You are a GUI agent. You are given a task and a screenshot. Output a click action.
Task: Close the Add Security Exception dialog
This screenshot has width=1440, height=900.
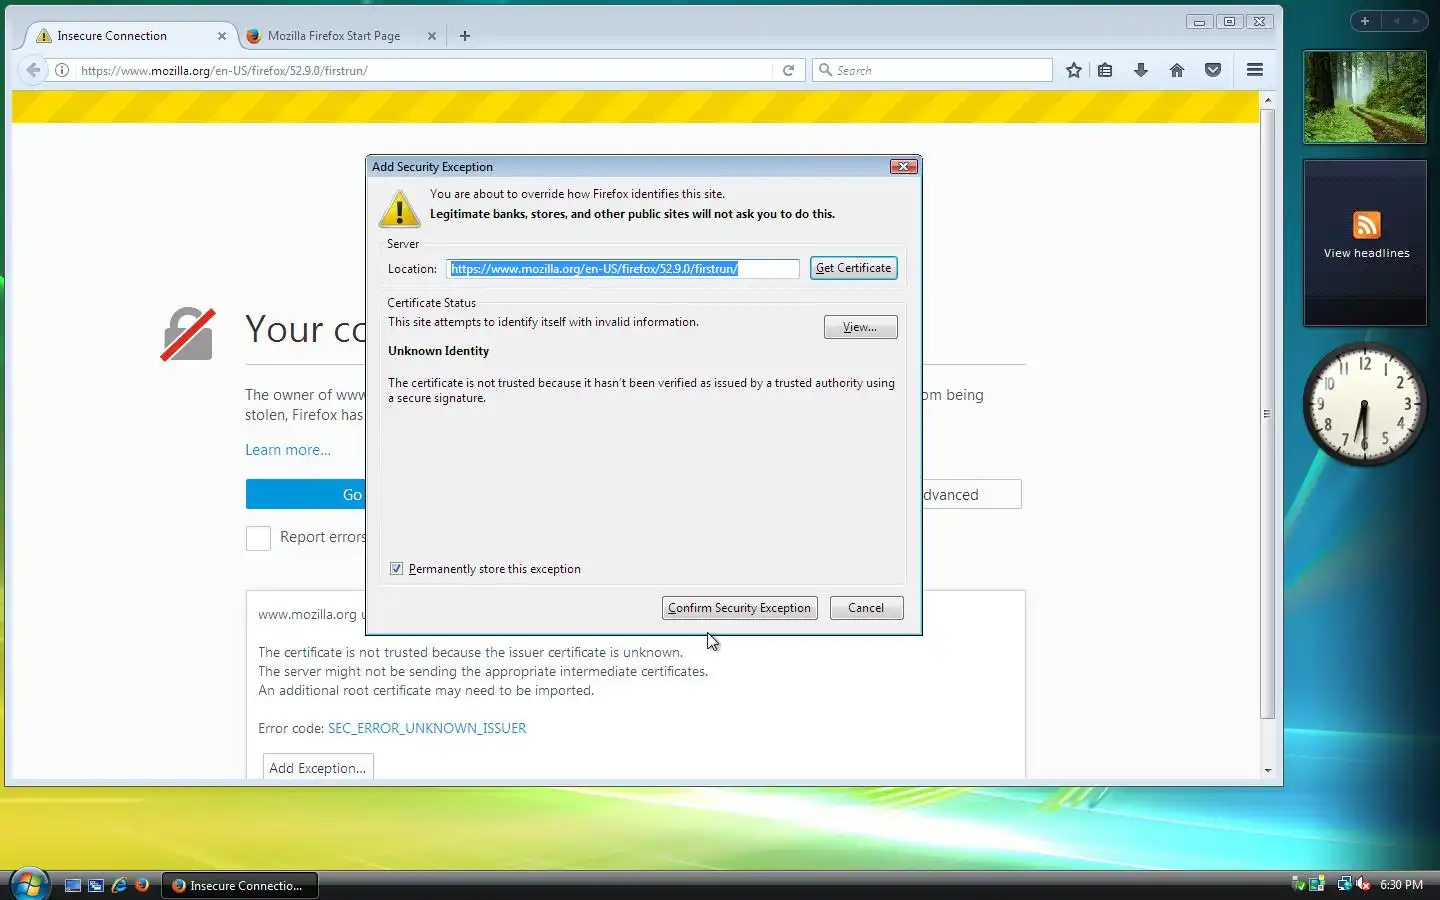coord(904,167)
